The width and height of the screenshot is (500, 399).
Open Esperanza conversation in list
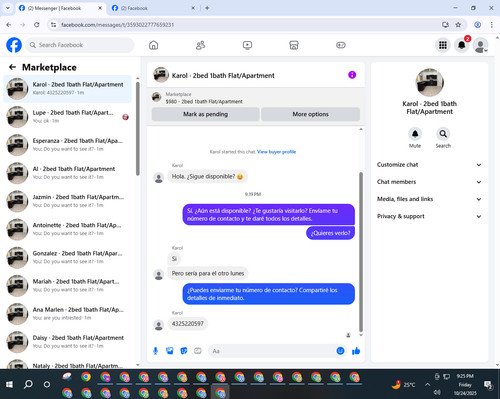67,145
